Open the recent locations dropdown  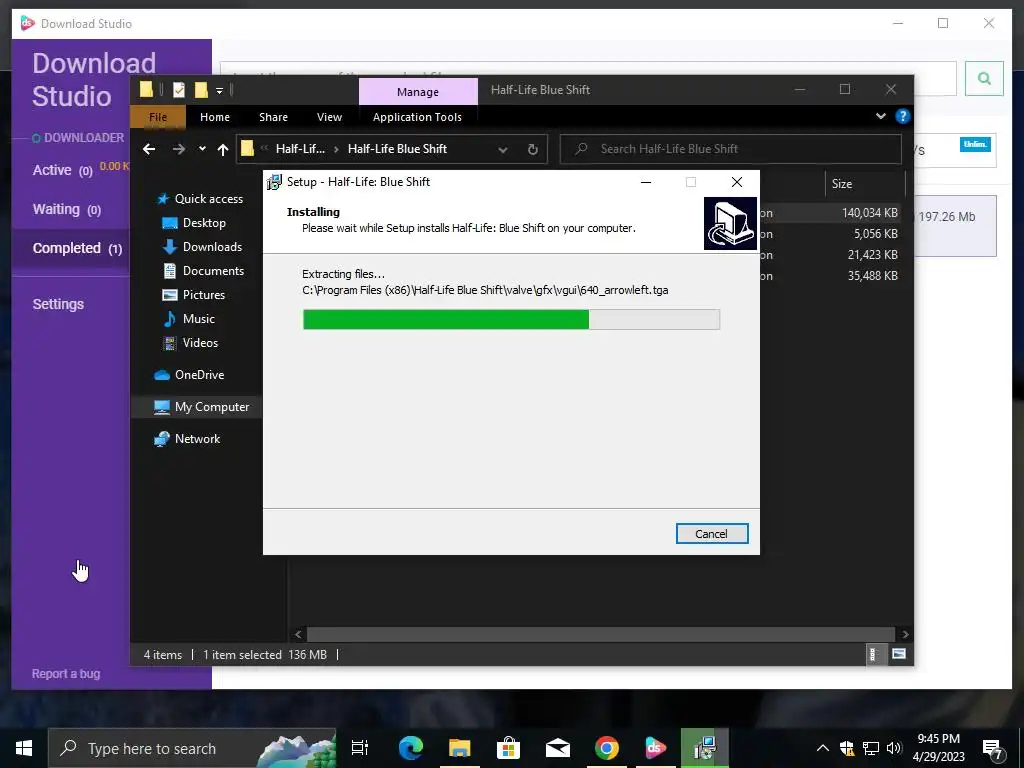pyautogui.click(x=202, y=149)
